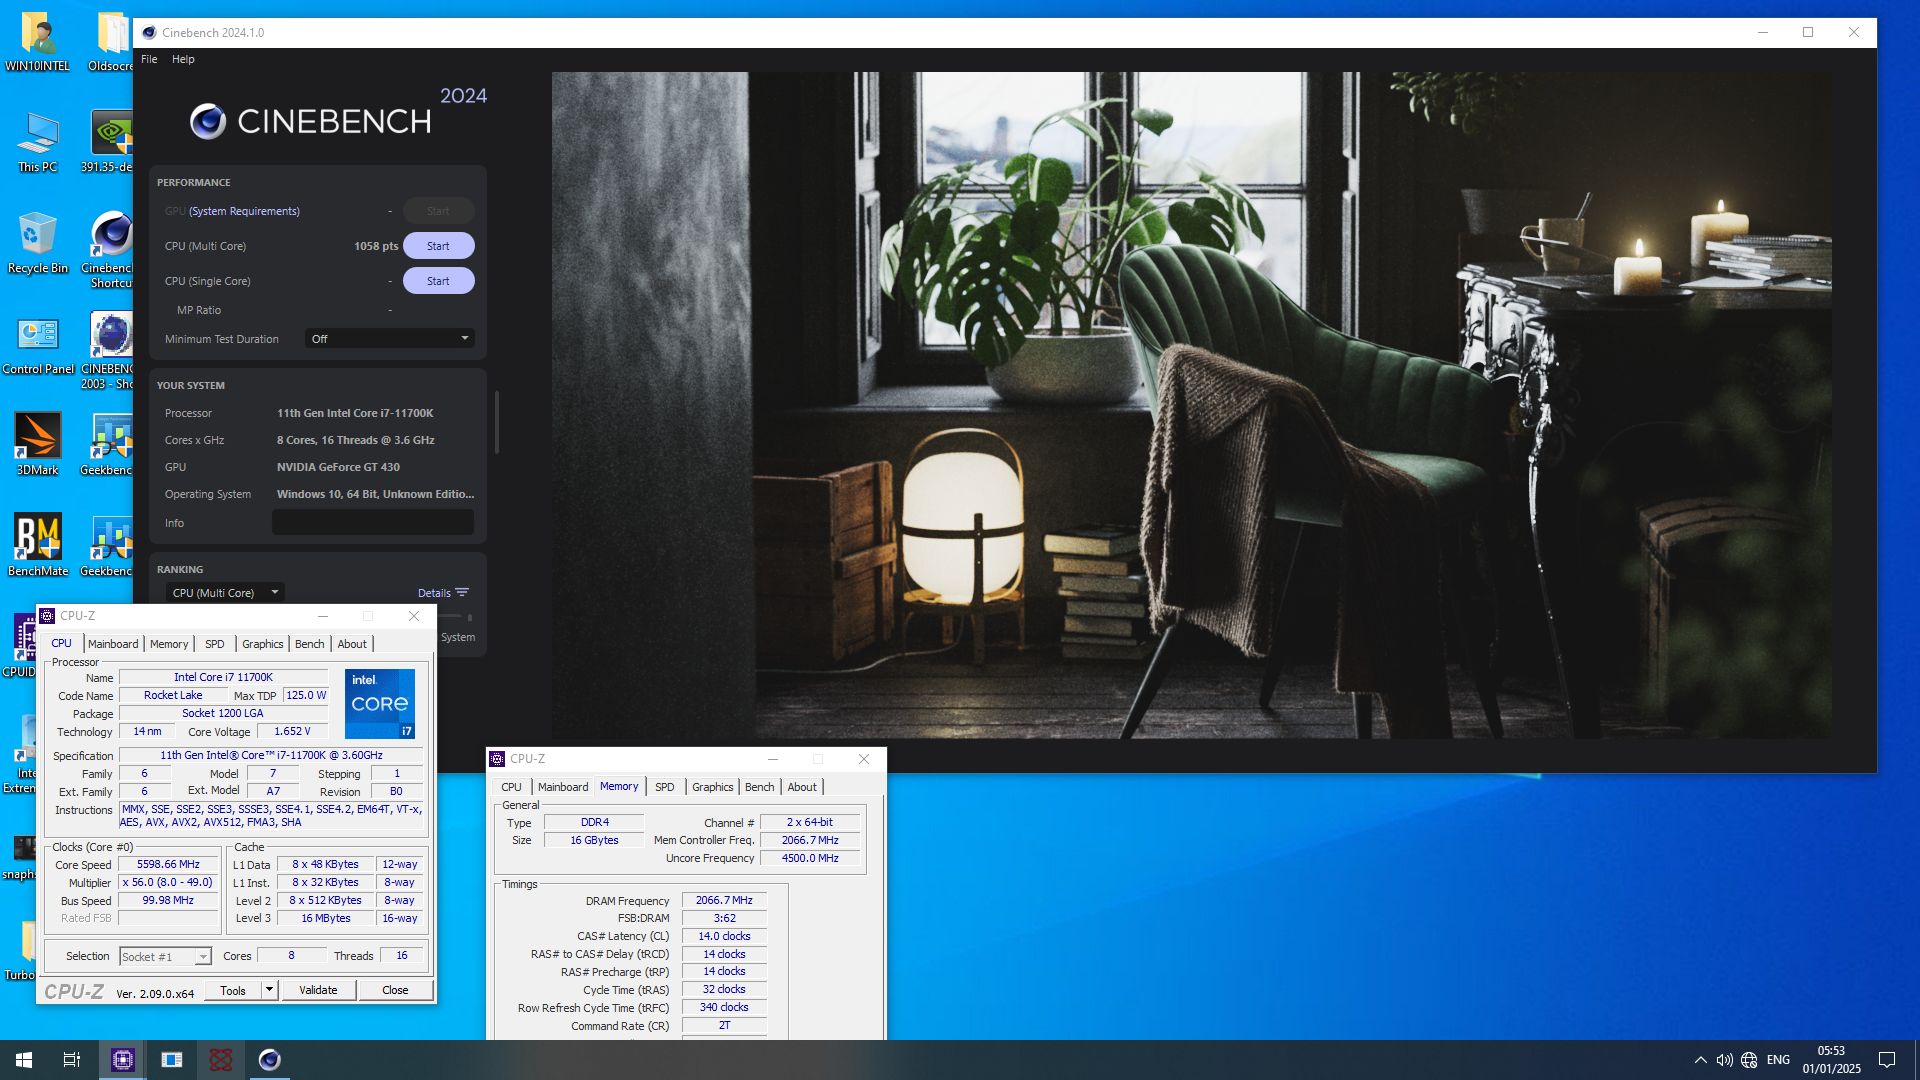This screenshot has height=1080, width=1920.
Task: Click the 11th Gen Intel Core i7-11700K processor text
Action: coord(355,413)
